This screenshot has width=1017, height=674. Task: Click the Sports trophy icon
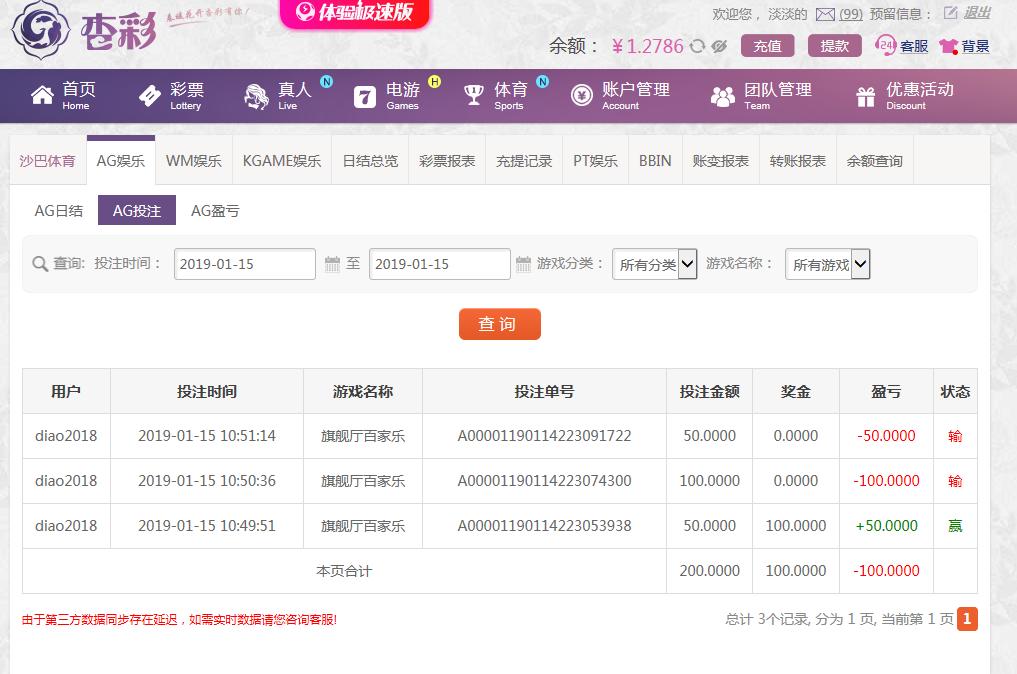(473, 95)
